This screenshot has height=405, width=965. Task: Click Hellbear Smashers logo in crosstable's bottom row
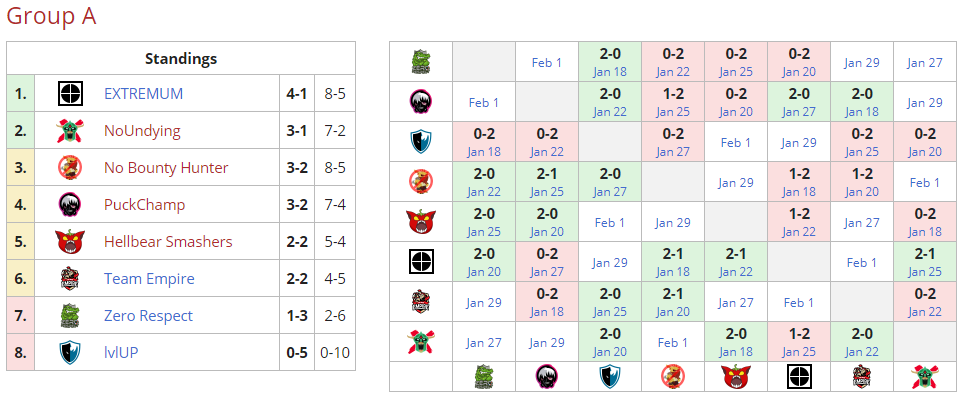736,376
